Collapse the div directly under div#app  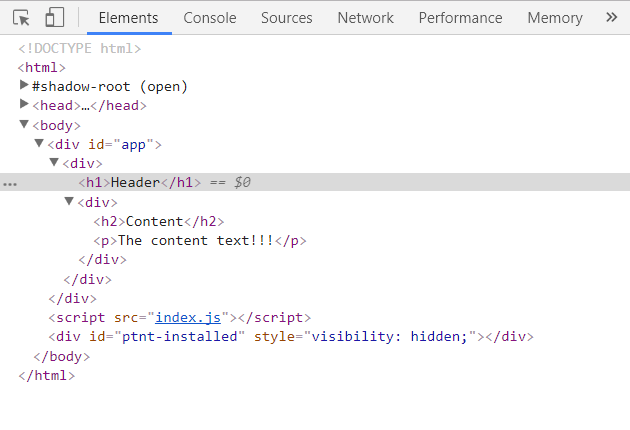tap(54, 162)
